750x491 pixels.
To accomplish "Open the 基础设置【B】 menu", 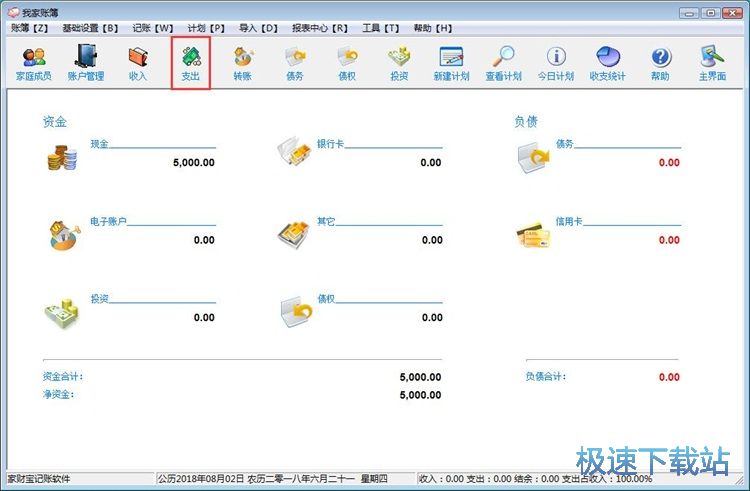I will (90, 28).
